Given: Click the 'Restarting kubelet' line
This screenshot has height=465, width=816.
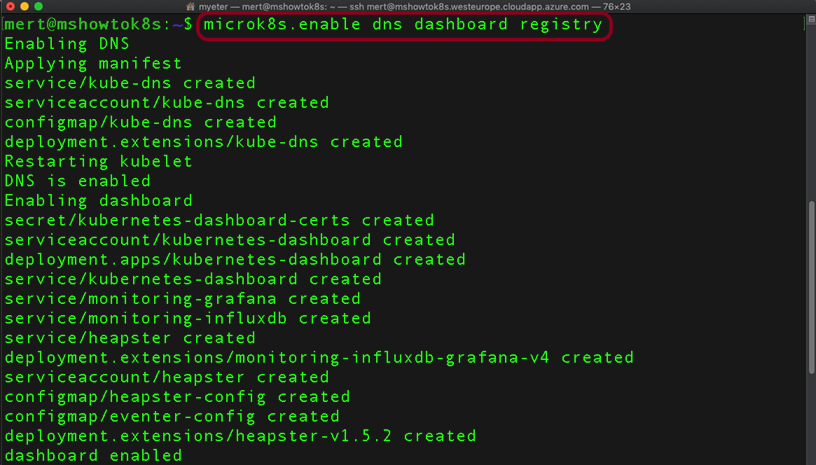Looking at the screenshot, I should [x=98, y=161].
